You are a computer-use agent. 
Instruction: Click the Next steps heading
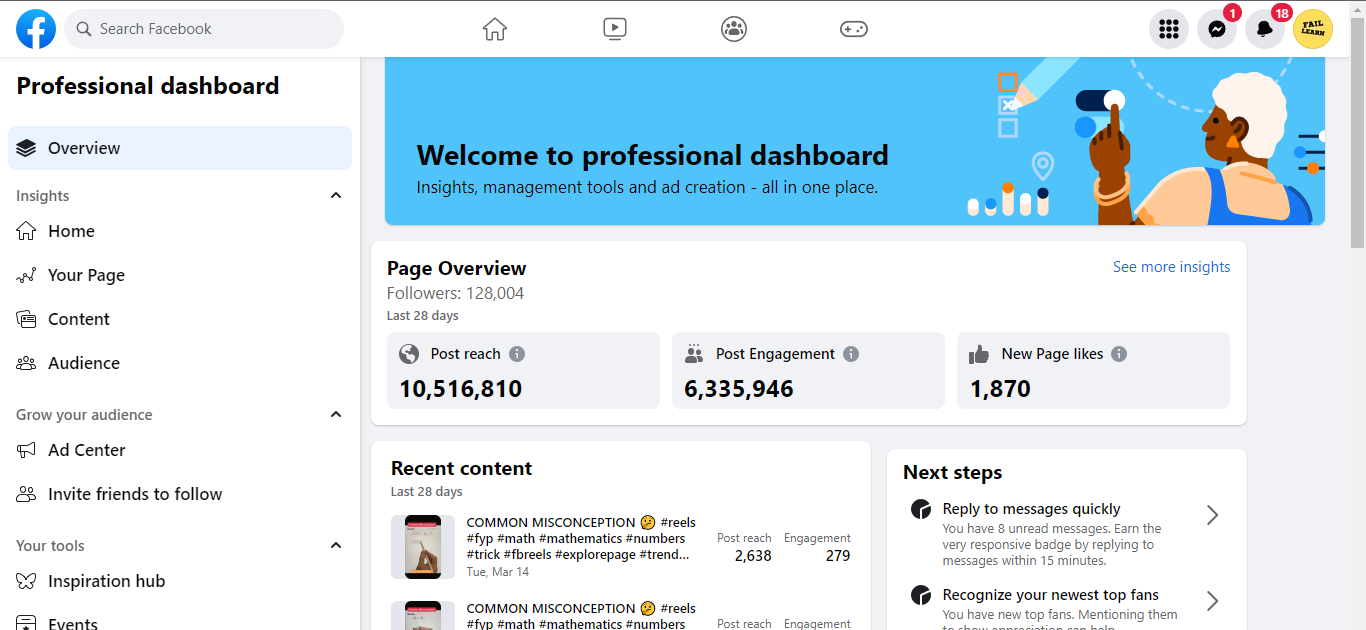click(952, 473)
